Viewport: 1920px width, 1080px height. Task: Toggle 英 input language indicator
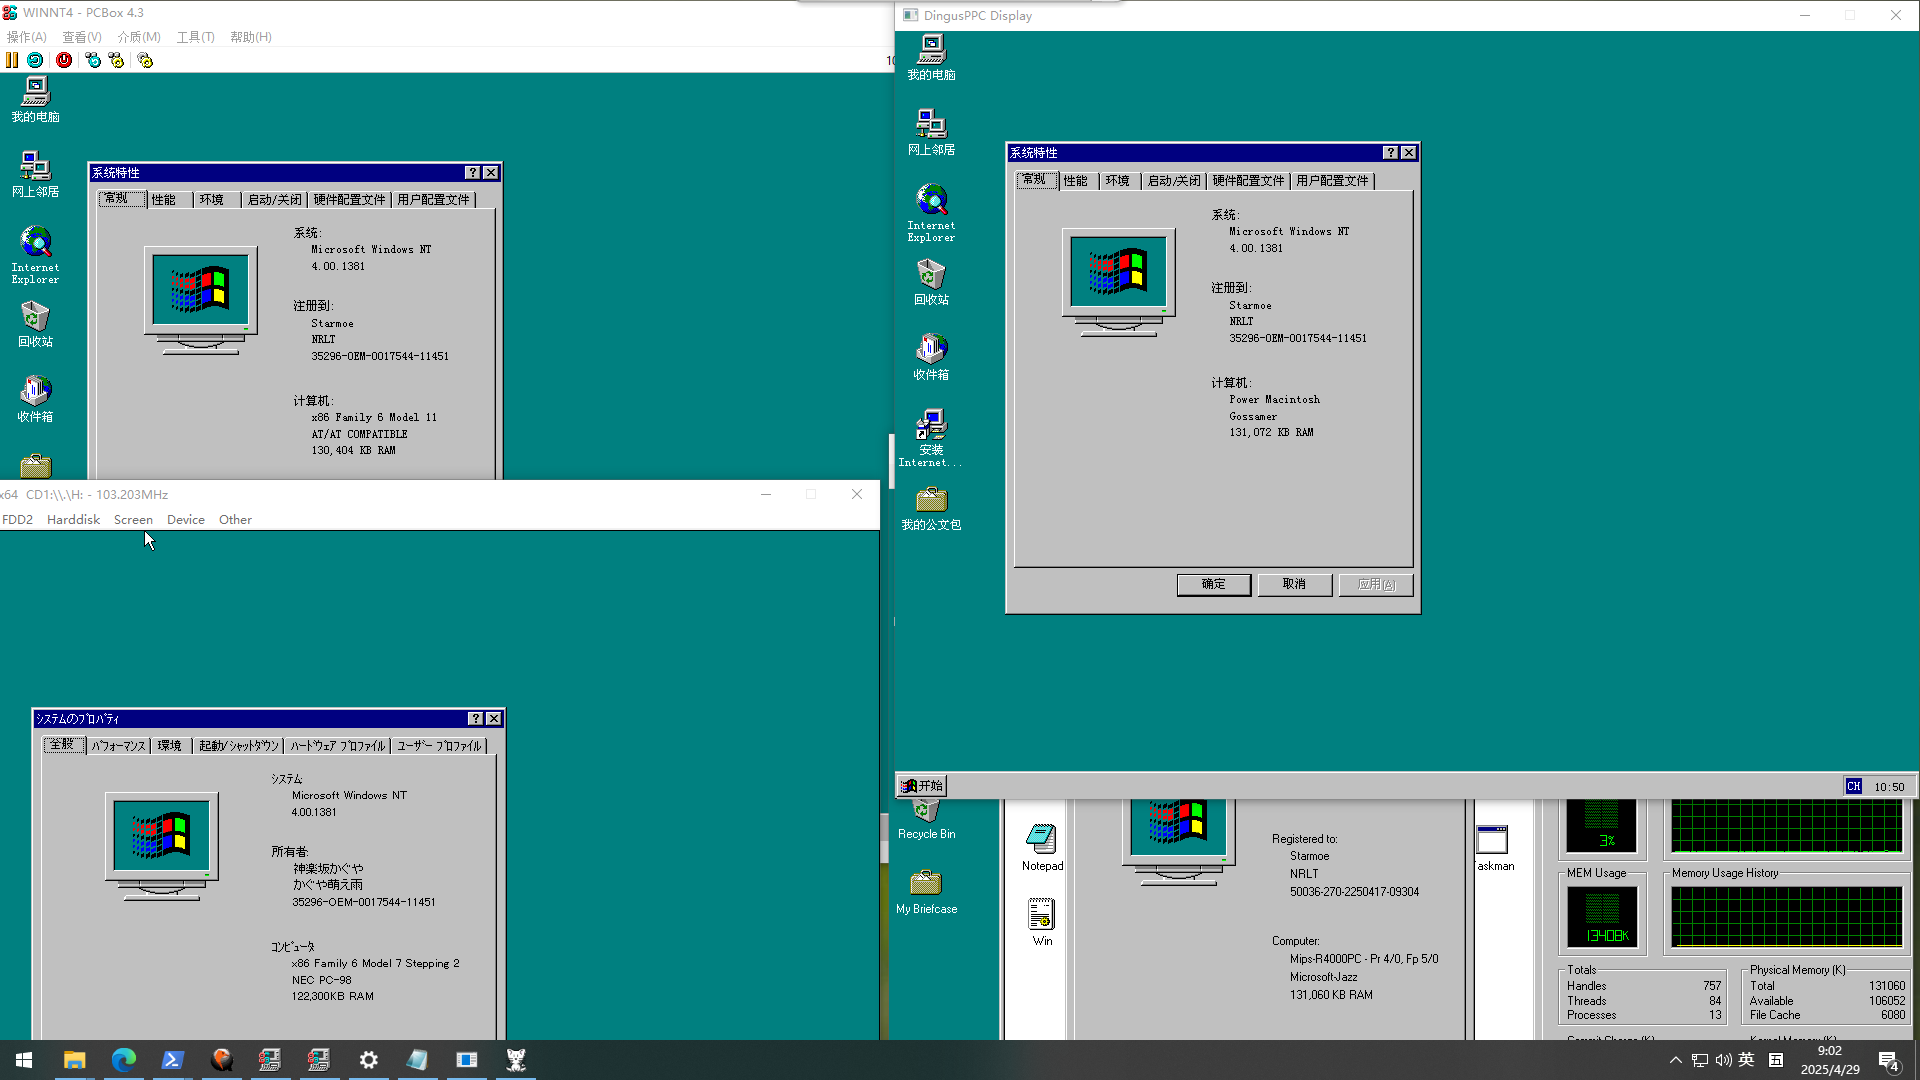coord(1746,1060)
